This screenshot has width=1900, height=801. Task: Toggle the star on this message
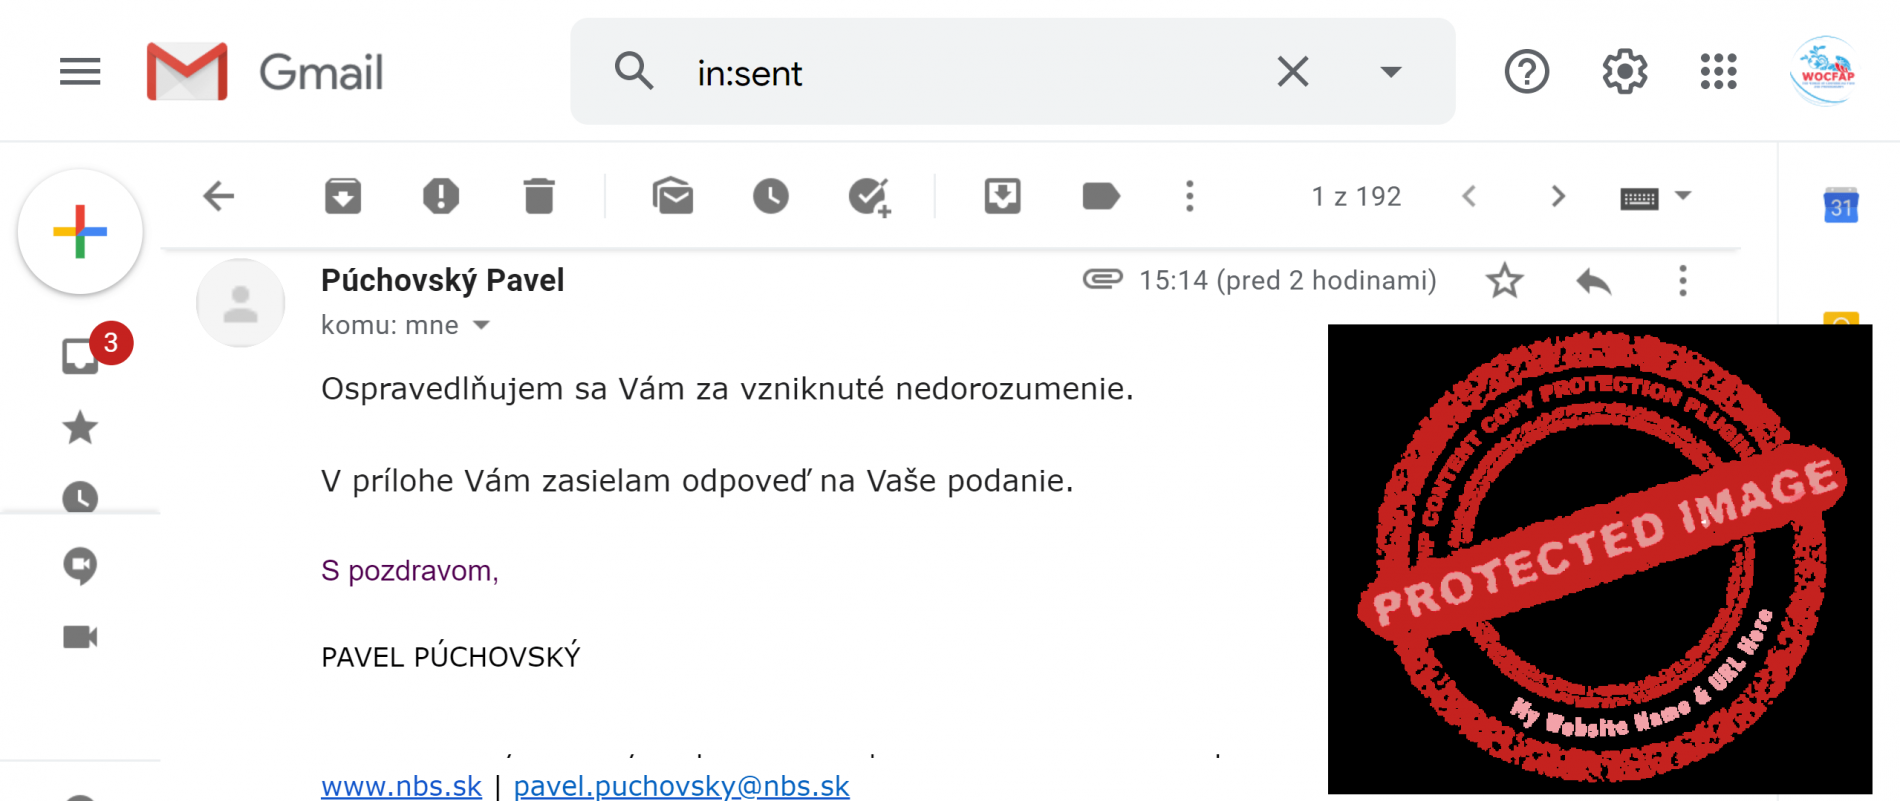[x=1504, y=281]
